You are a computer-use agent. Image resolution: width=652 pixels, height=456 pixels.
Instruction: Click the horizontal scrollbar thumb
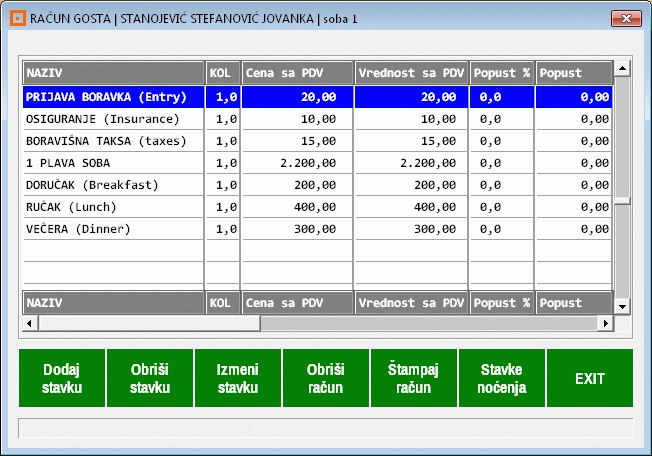(x=149, y=323)
